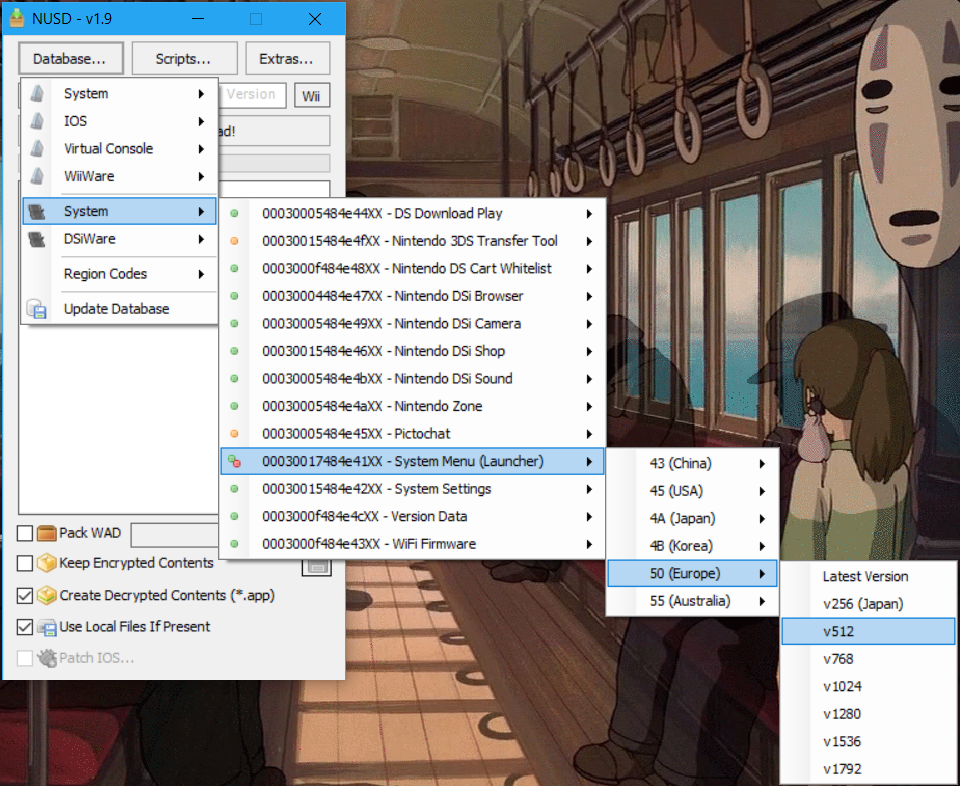Open the Database... button menu
960x786 pixels.
coord(70,59)
